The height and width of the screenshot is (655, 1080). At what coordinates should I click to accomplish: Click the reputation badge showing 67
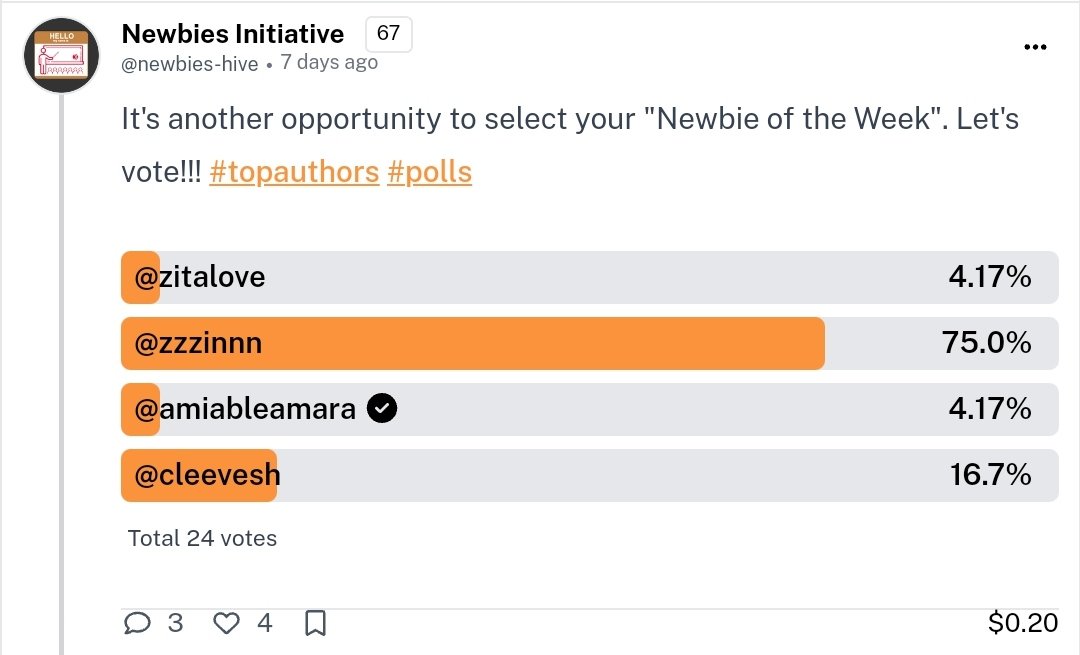[388, 34]
